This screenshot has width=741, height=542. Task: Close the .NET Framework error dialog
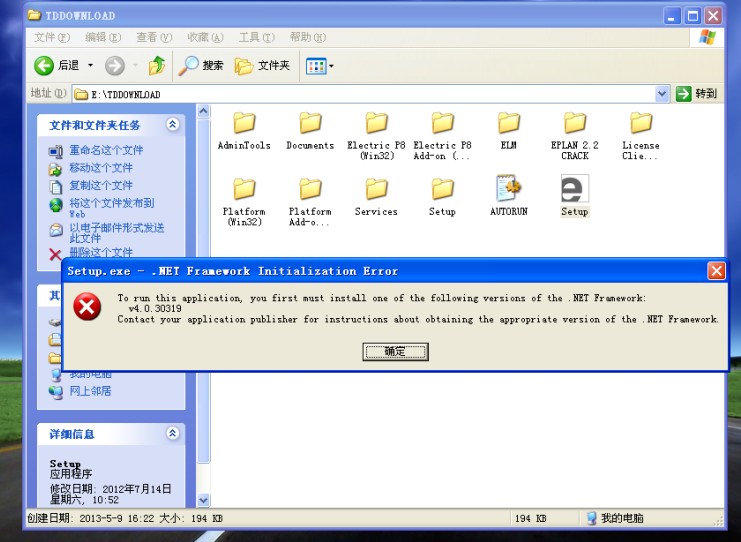click(x=716, y=271)
